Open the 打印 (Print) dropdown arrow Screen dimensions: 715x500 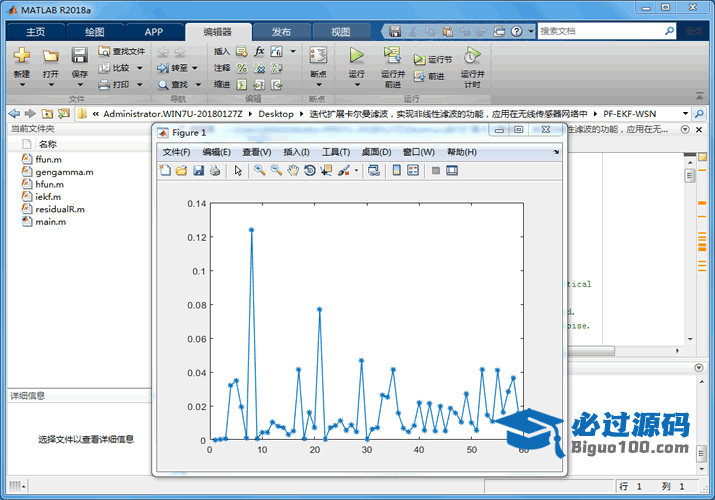click(x=140, y=85)
